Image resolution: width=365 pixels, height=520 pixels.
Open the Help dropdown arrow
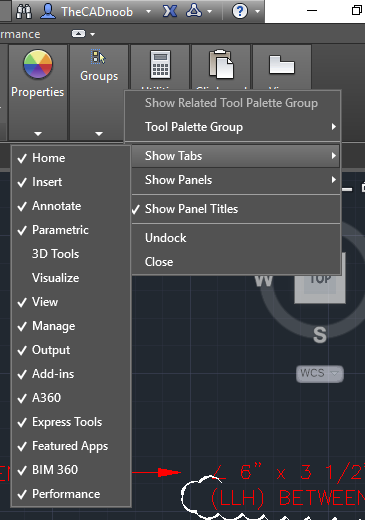point(257,11)
